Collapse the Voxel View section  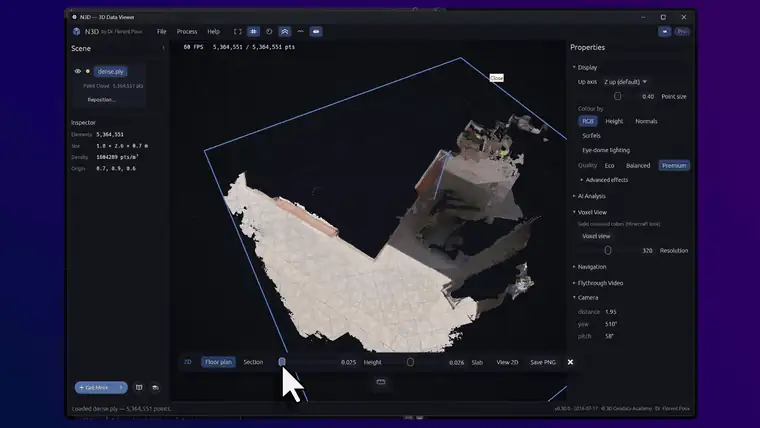(x=589, y=212)
